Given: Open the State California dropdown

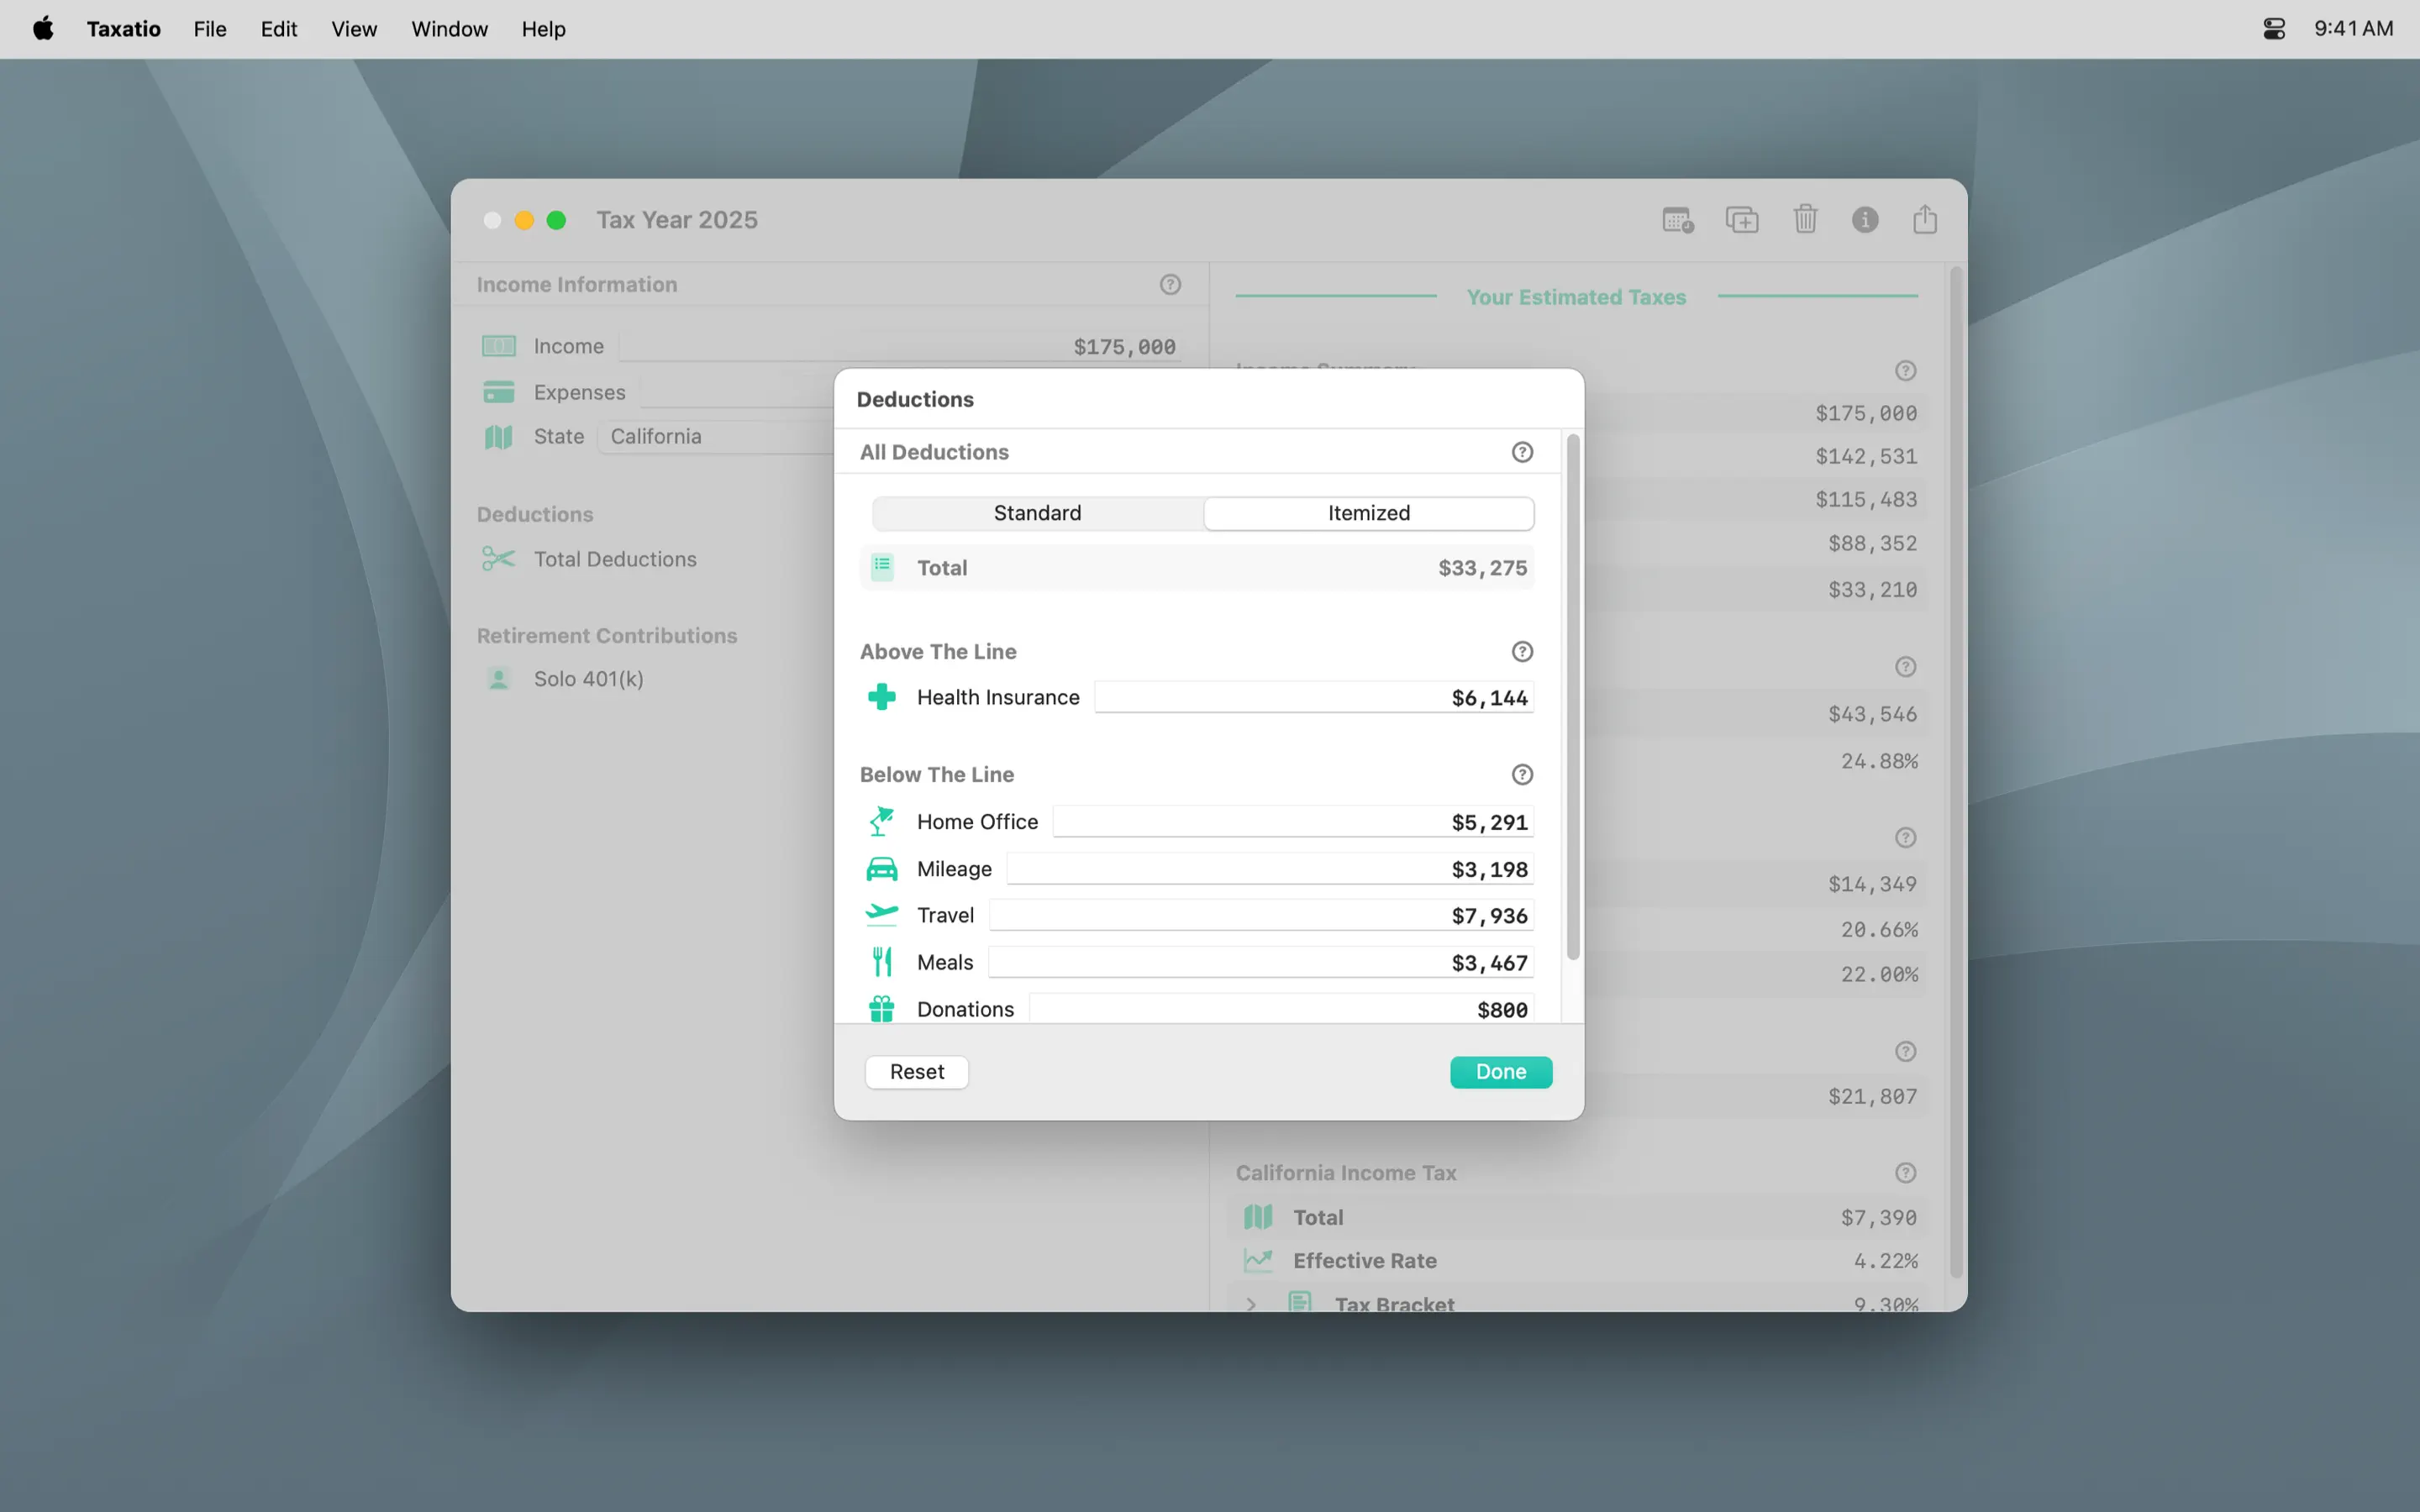Looking at the screenshot, I should (716, 437).
